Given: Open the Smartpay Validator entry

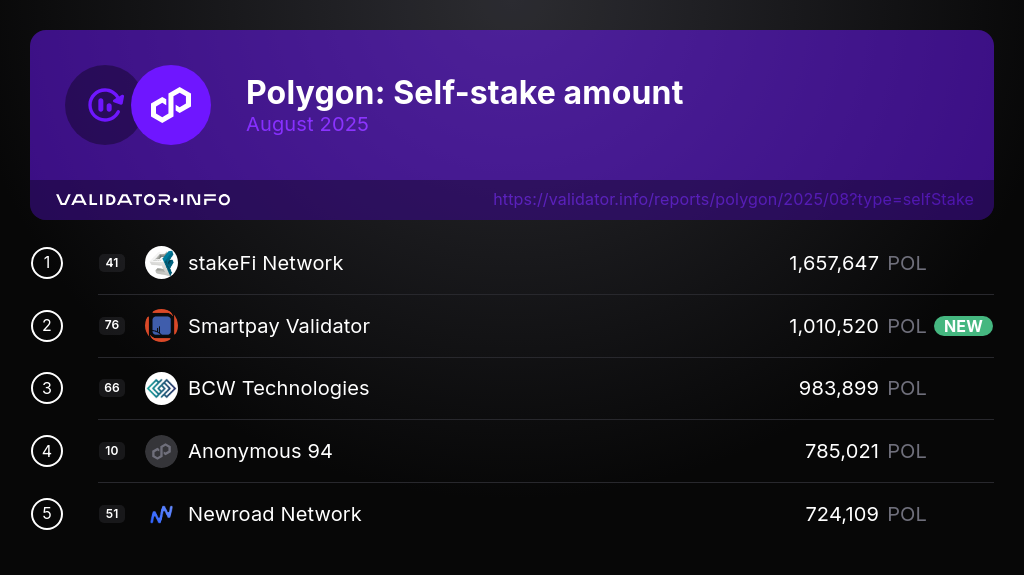Looking at the screenshot, I should [x=279, y=326].
